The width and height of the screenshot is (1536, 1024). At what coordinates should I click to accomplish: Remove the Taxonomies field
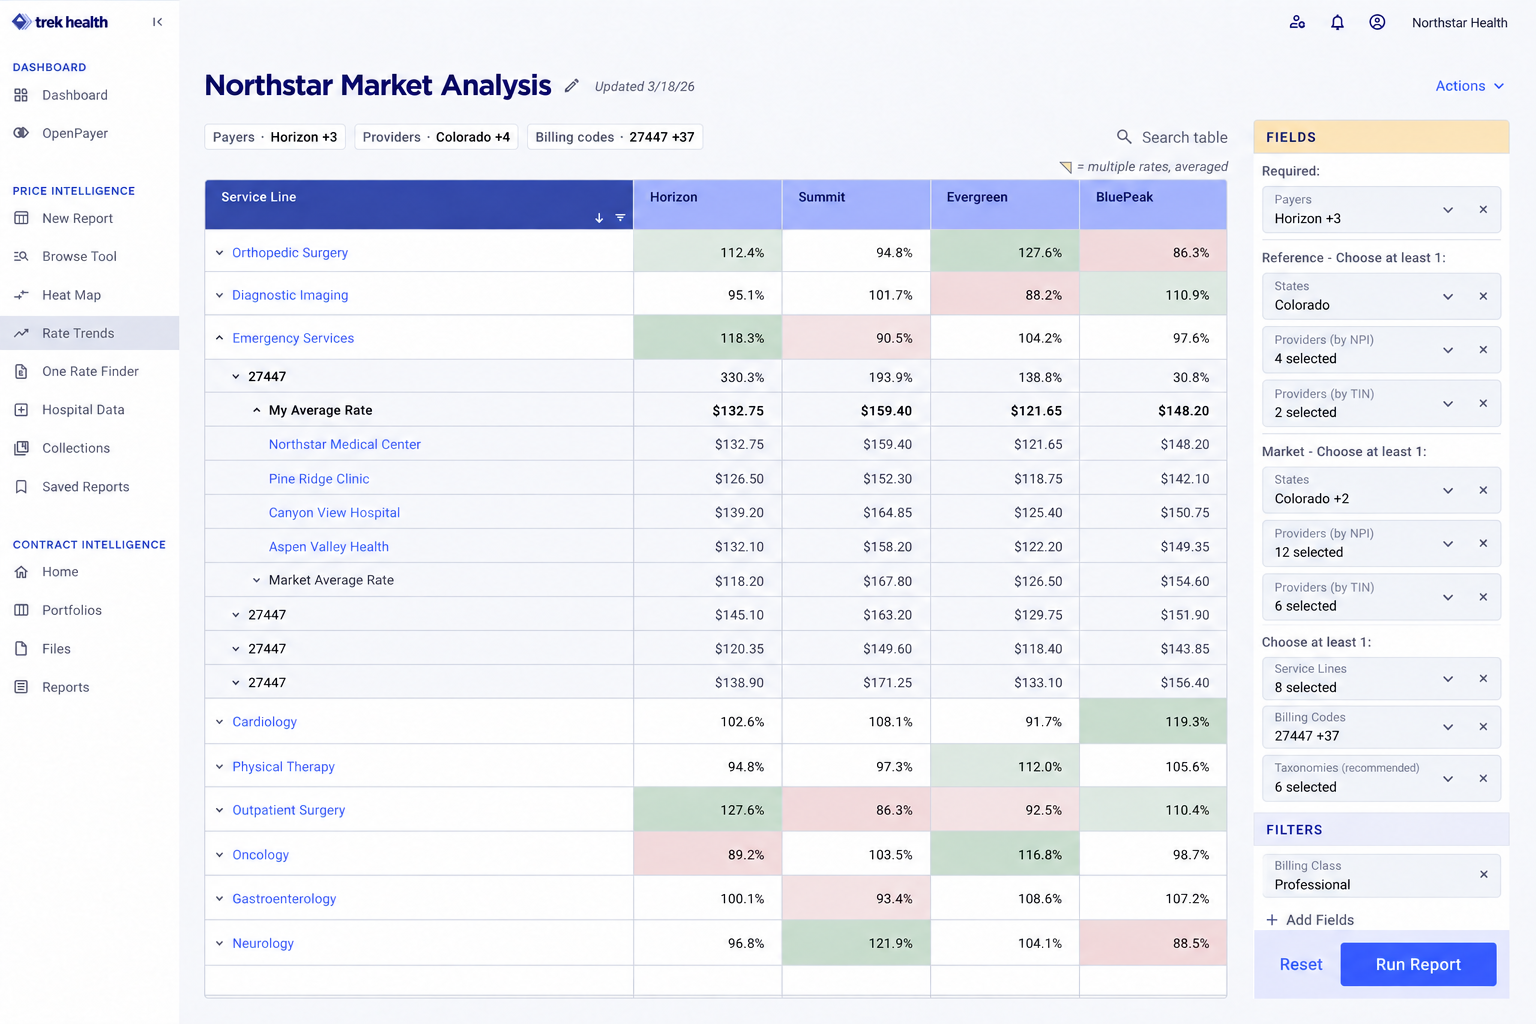click(x=1483, y=778)
